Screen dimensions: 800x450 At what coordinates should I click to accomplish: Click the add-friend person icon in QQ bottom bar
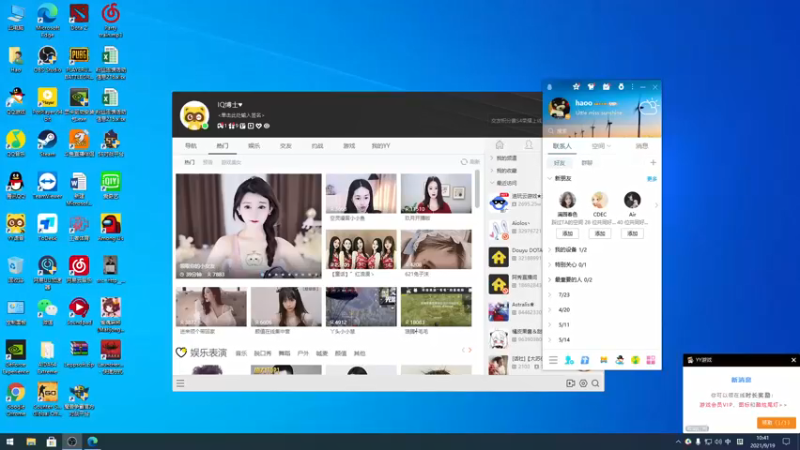point(569,360)
